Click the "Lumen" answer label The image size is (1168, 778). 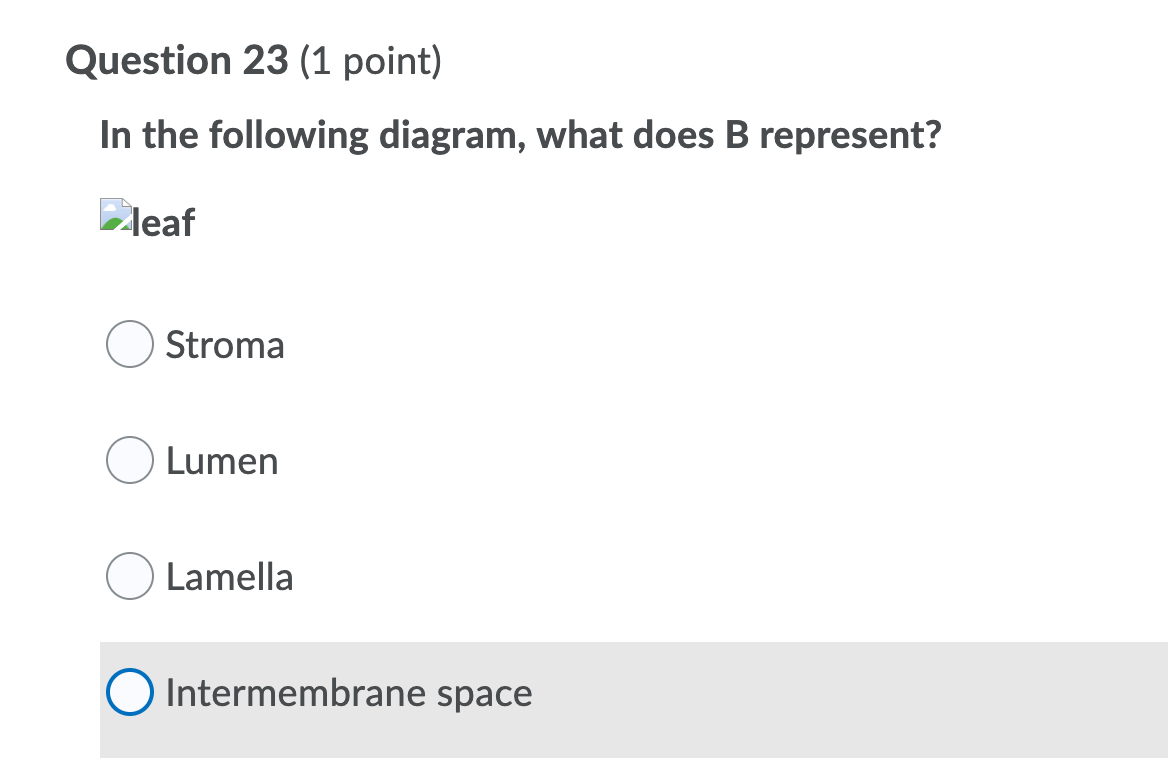(x=222, y=461)
